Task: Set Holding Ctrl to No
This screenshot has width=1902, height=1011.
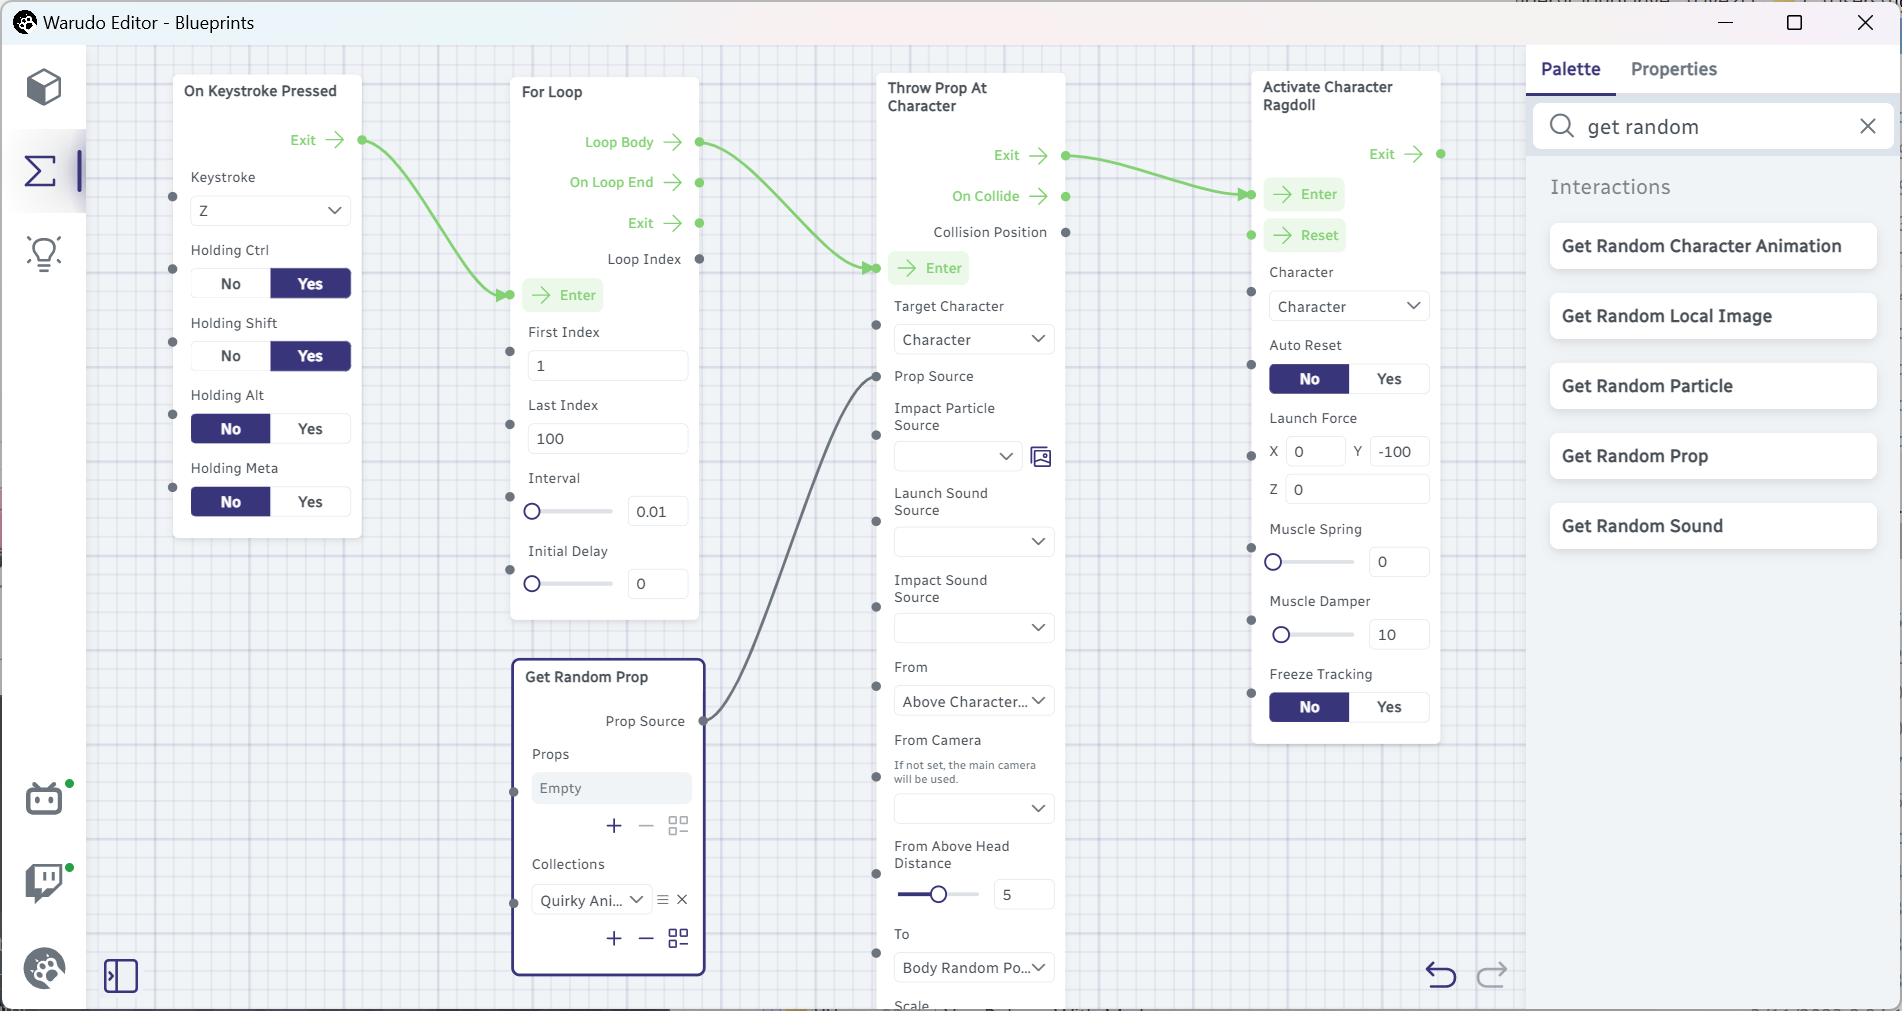Action: (x=231, y=284)
